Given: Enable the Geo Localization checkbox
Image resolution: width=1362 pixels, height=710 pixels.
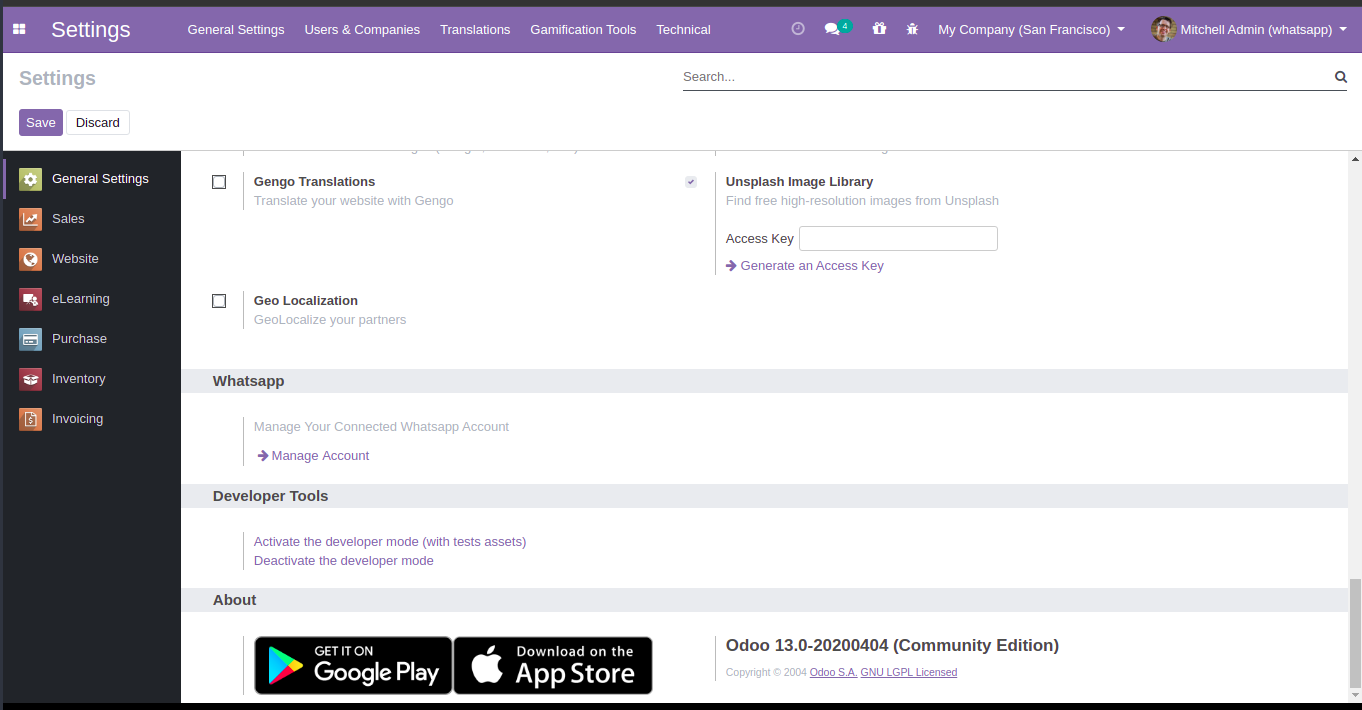Looking at the screenshot, I should point(219,301).
